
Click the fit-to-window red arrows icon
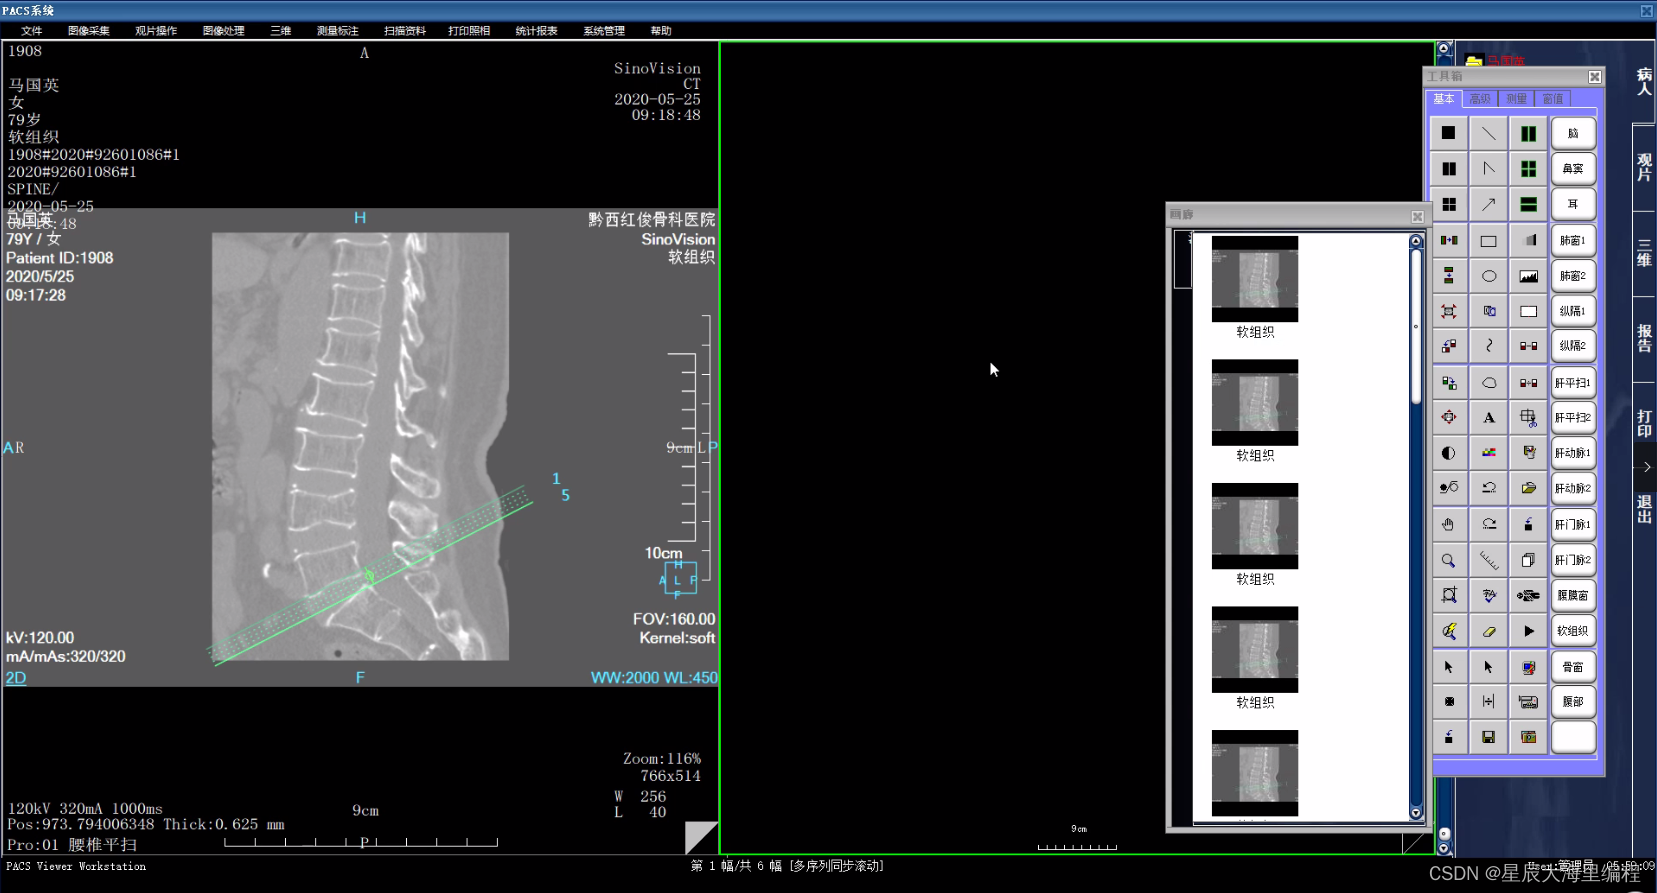coord(1448,311)
